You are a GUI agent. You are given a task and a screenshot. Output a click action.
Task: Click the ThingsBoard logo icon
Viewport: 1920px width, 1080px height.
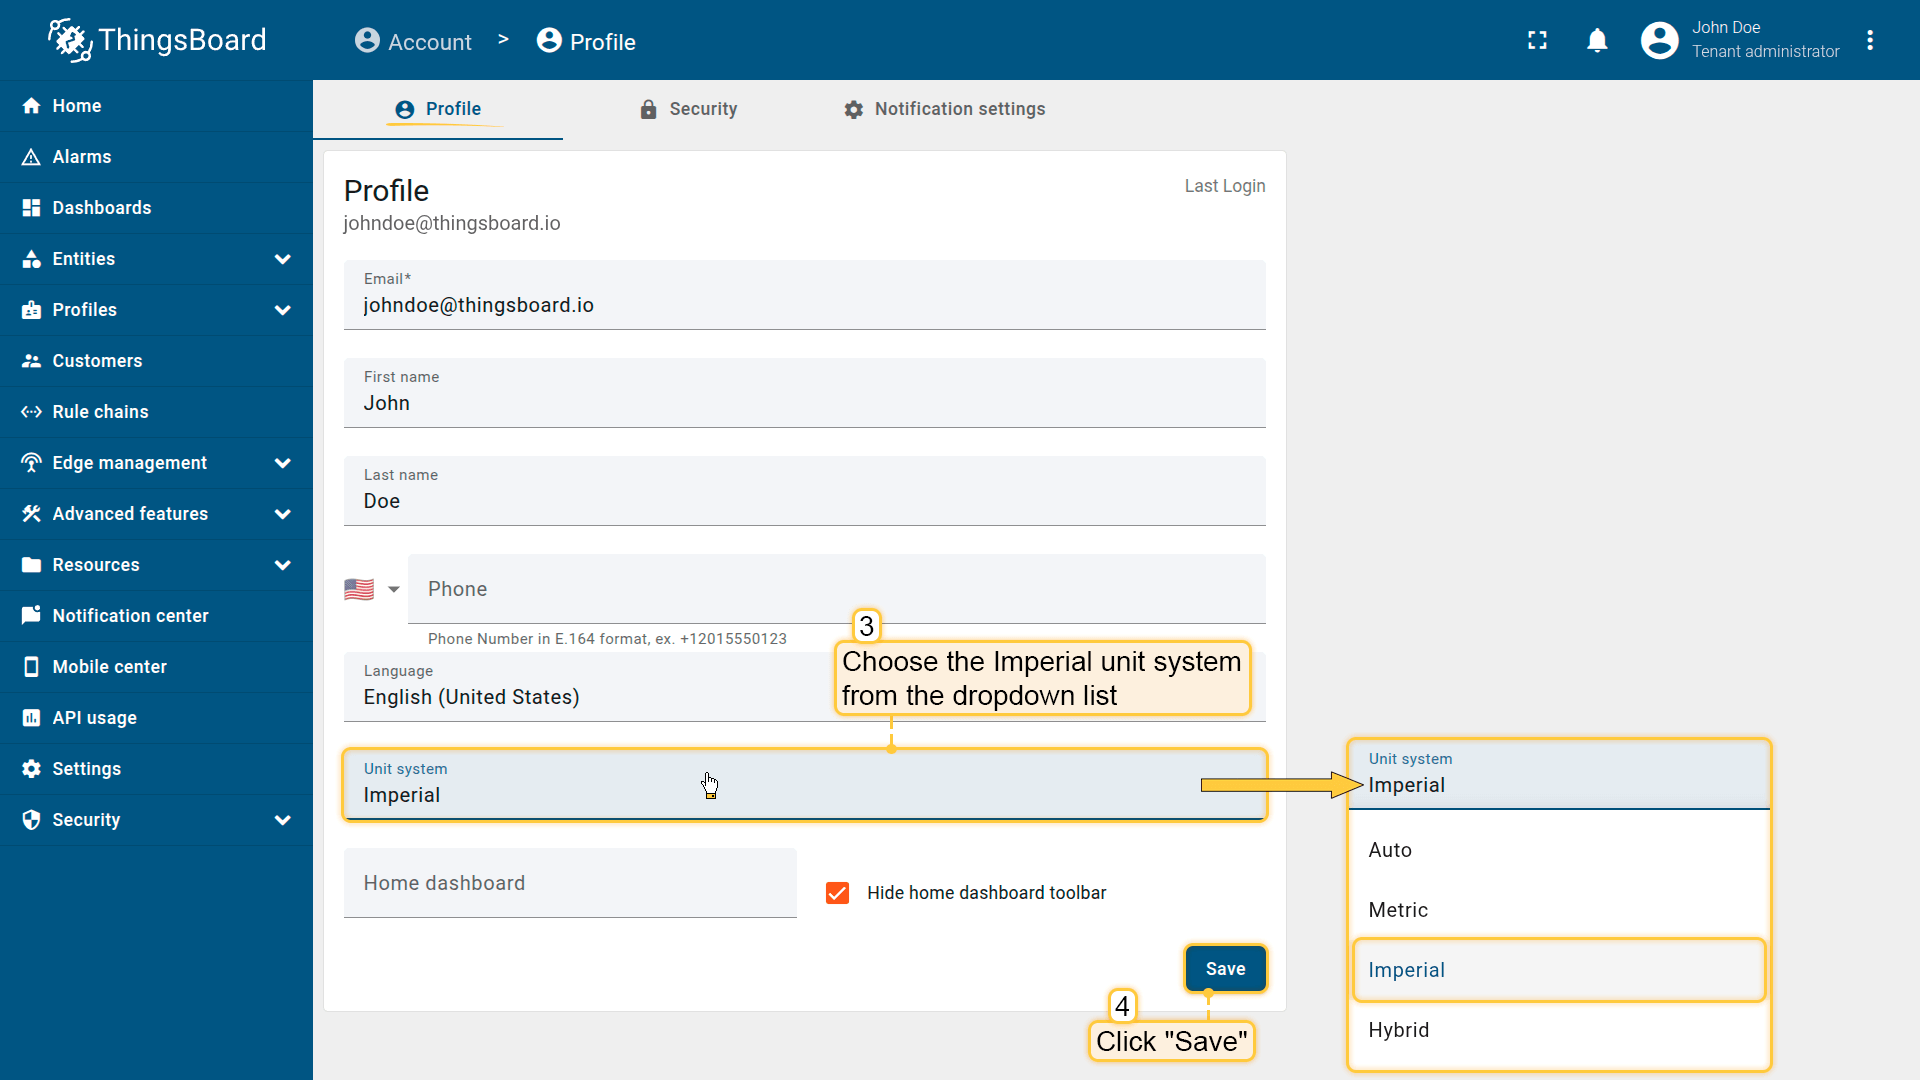(70, 40)
